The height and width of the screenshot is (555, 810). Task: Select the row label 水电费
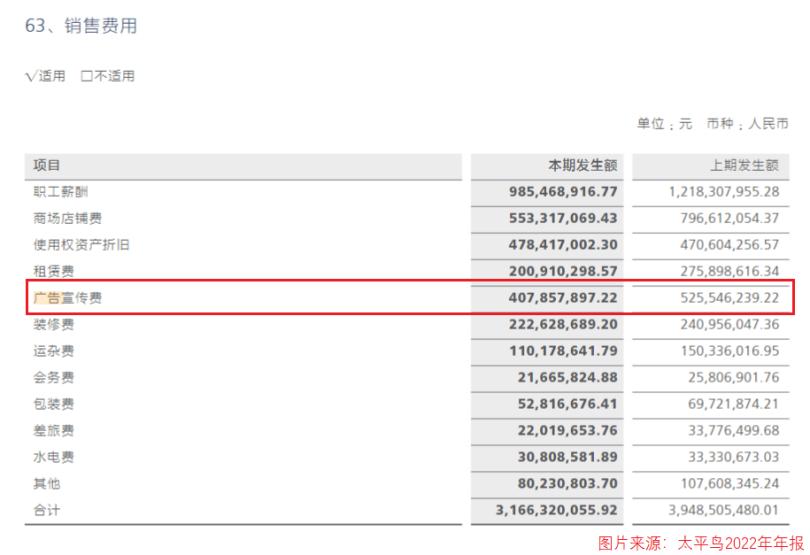point(54,457)
